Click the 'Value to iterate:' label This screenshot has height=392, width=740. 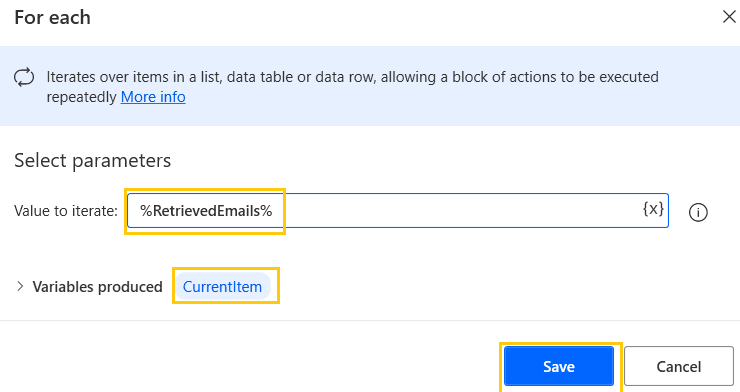coord(66,211)
